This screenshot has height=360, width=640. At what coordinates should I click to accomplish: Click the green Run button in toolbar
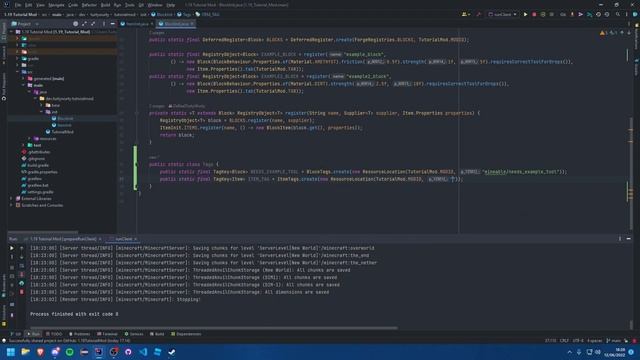(525, 14)
